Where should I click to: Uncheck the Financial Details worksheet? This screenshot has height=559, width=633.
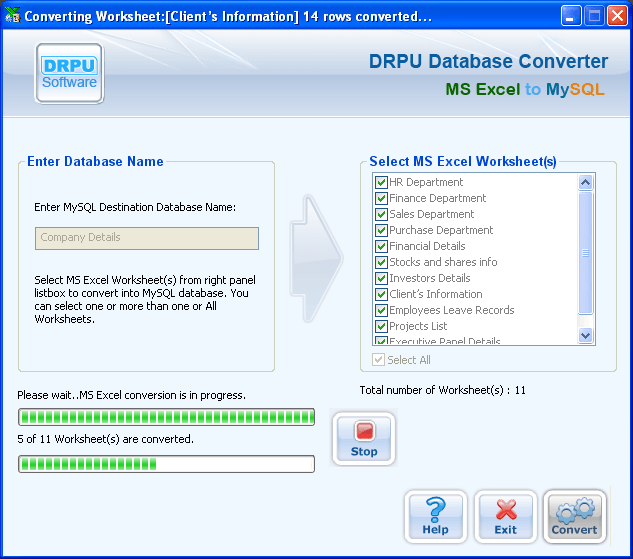381,246
